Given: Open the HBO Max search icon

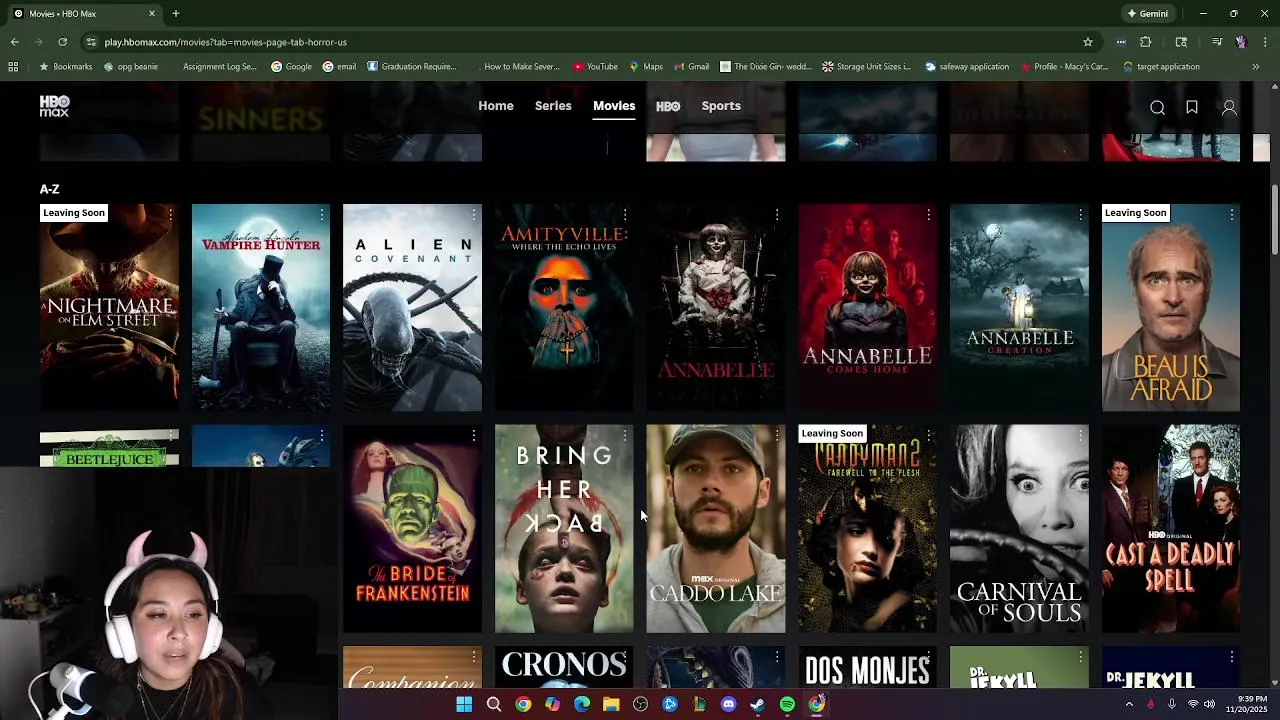Looking at the screenshot, I should [x=1157, y=107].
